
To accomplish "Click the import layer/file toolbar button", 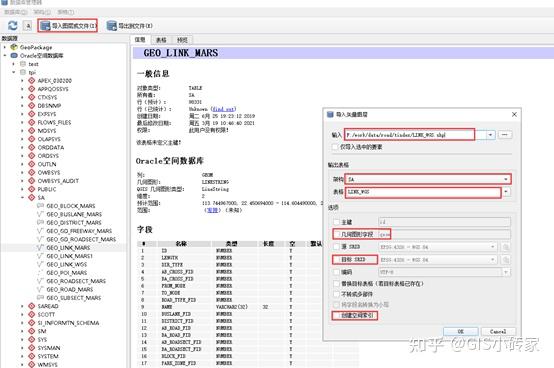I will pos(68,26).
